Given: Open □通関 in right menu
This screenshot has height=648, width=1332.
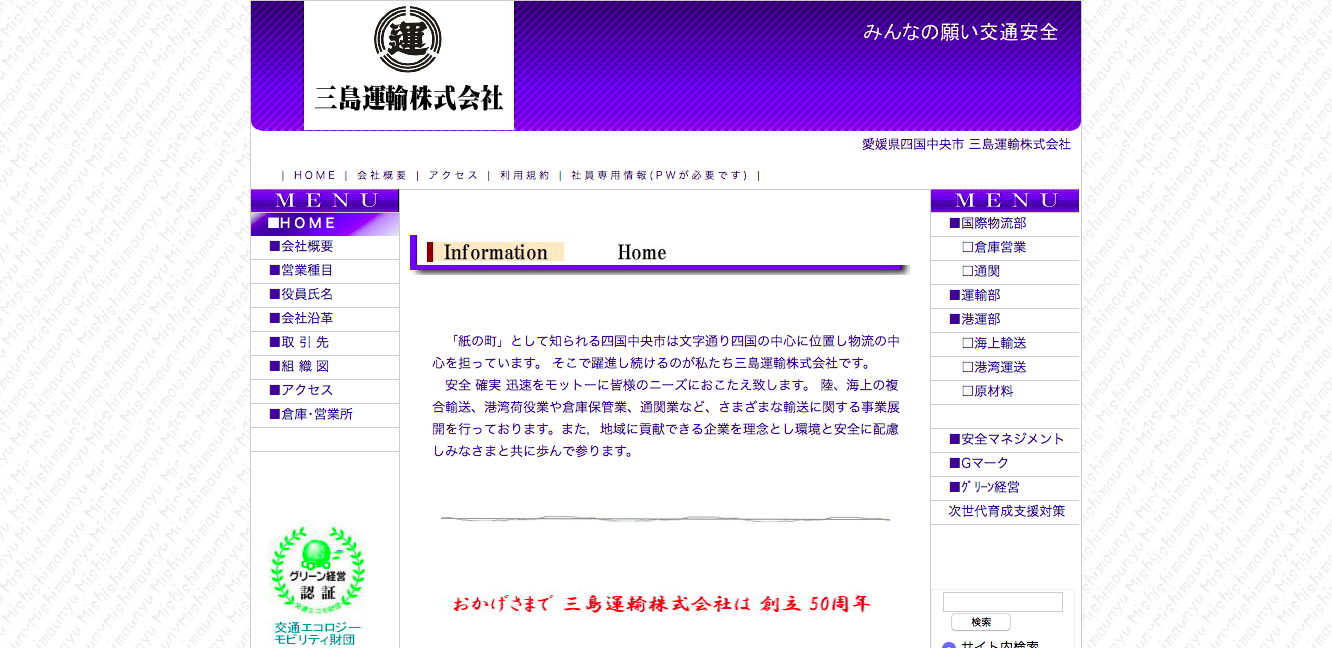Looking at the screenshot, I should tap(1005, 271).
